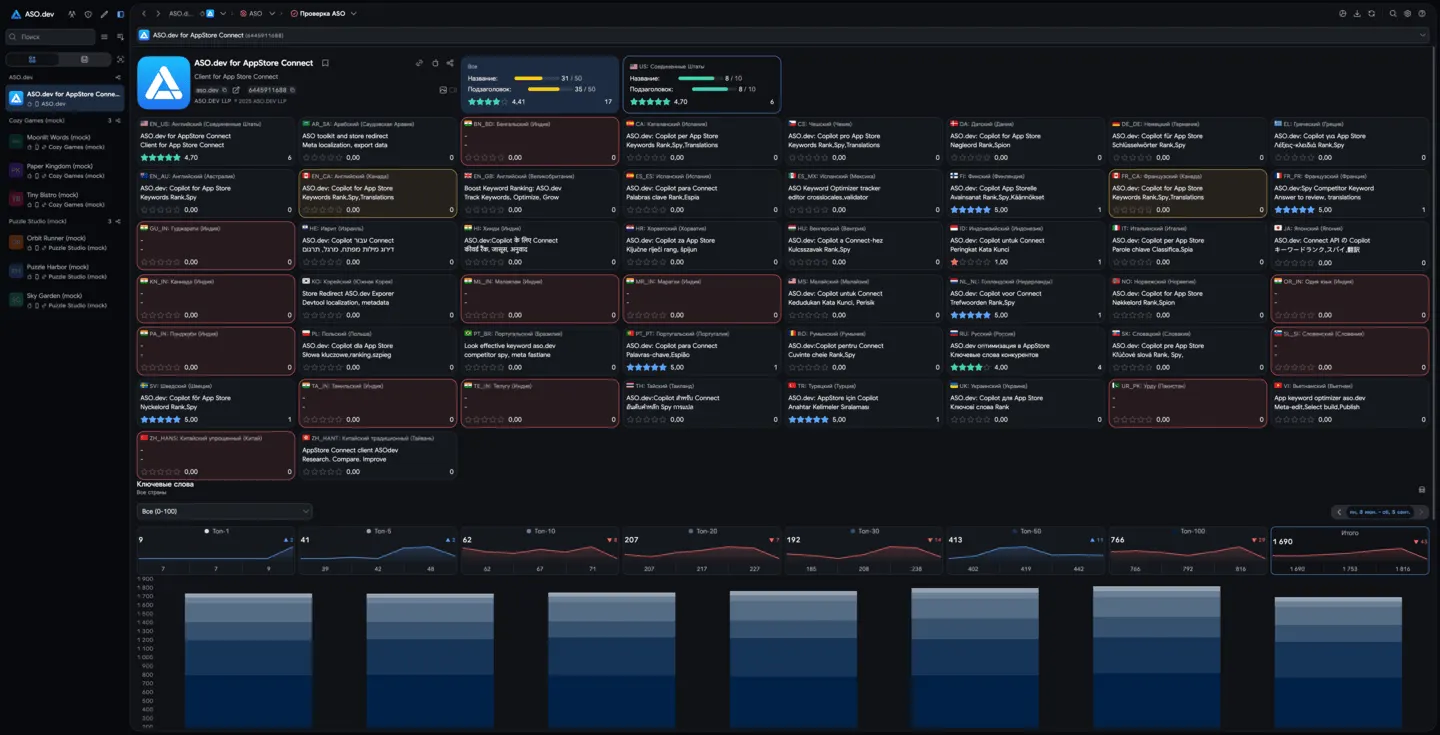The image size is (1440, 735).
Task: Toggle the Топ-1 chart legend
Action: [217, 531]
